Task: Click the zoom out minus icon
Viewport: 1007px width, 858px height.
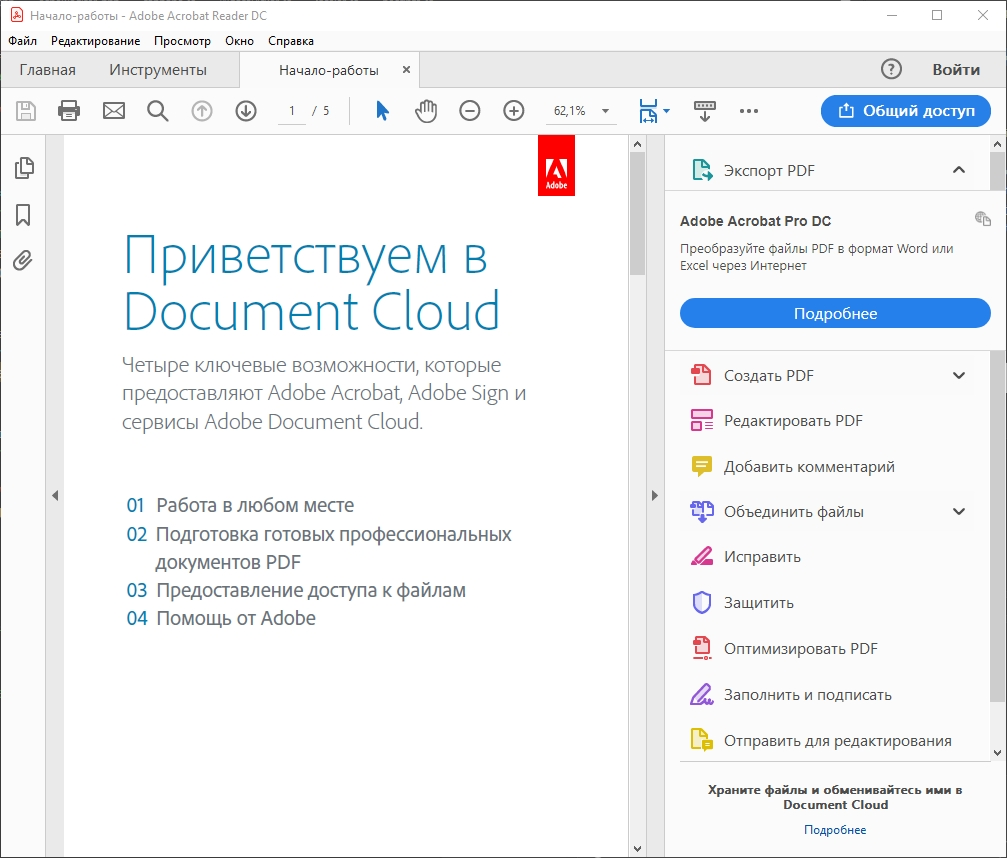Action: [x=470, y=111]
